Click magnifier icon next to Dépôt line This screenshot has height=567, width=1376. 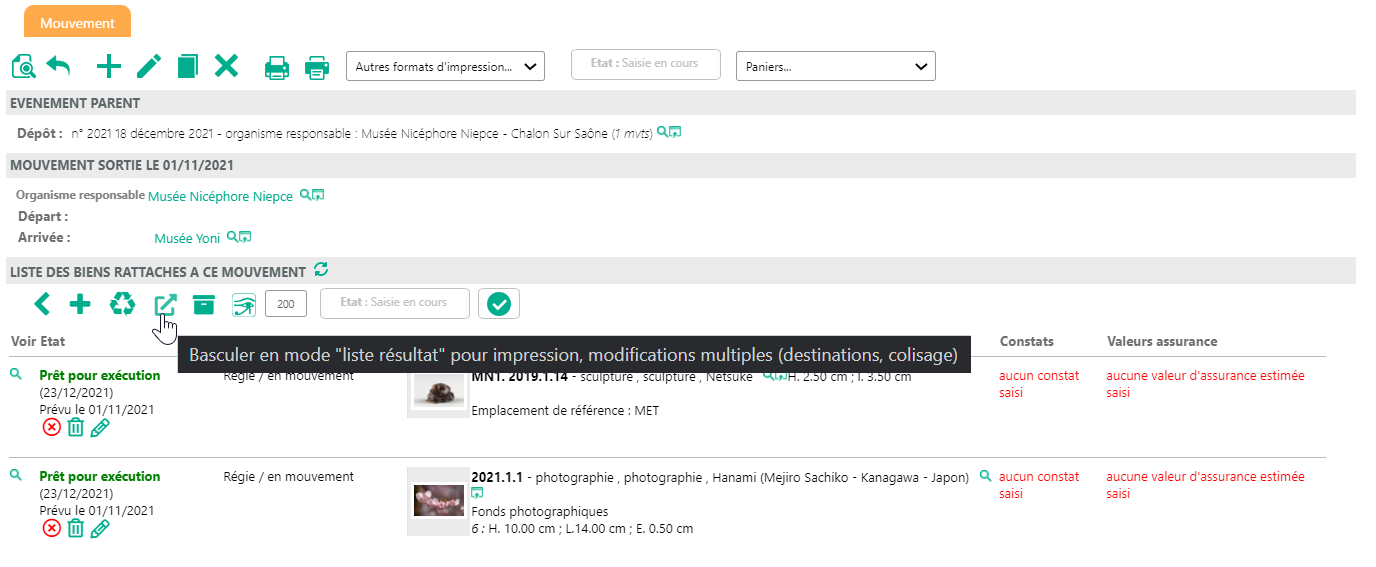coord(662,132)
